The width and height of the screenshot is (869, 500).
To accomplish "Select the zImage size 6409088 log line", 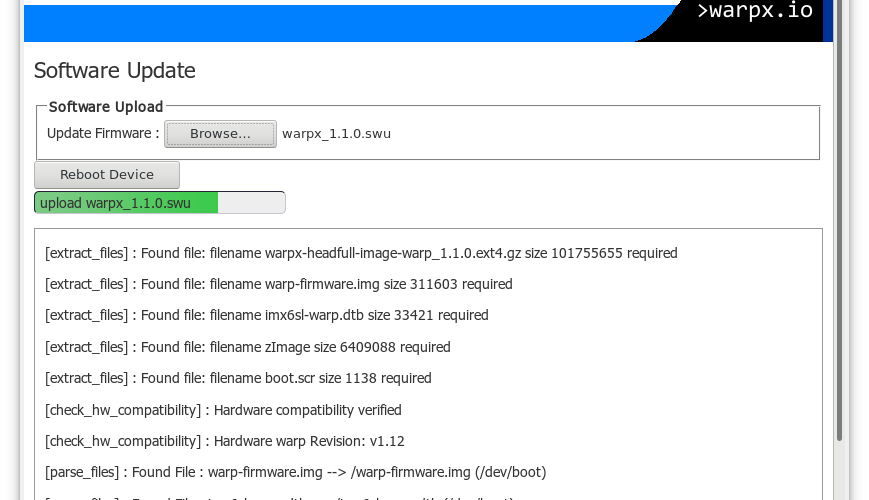I will tap(247, 348).
